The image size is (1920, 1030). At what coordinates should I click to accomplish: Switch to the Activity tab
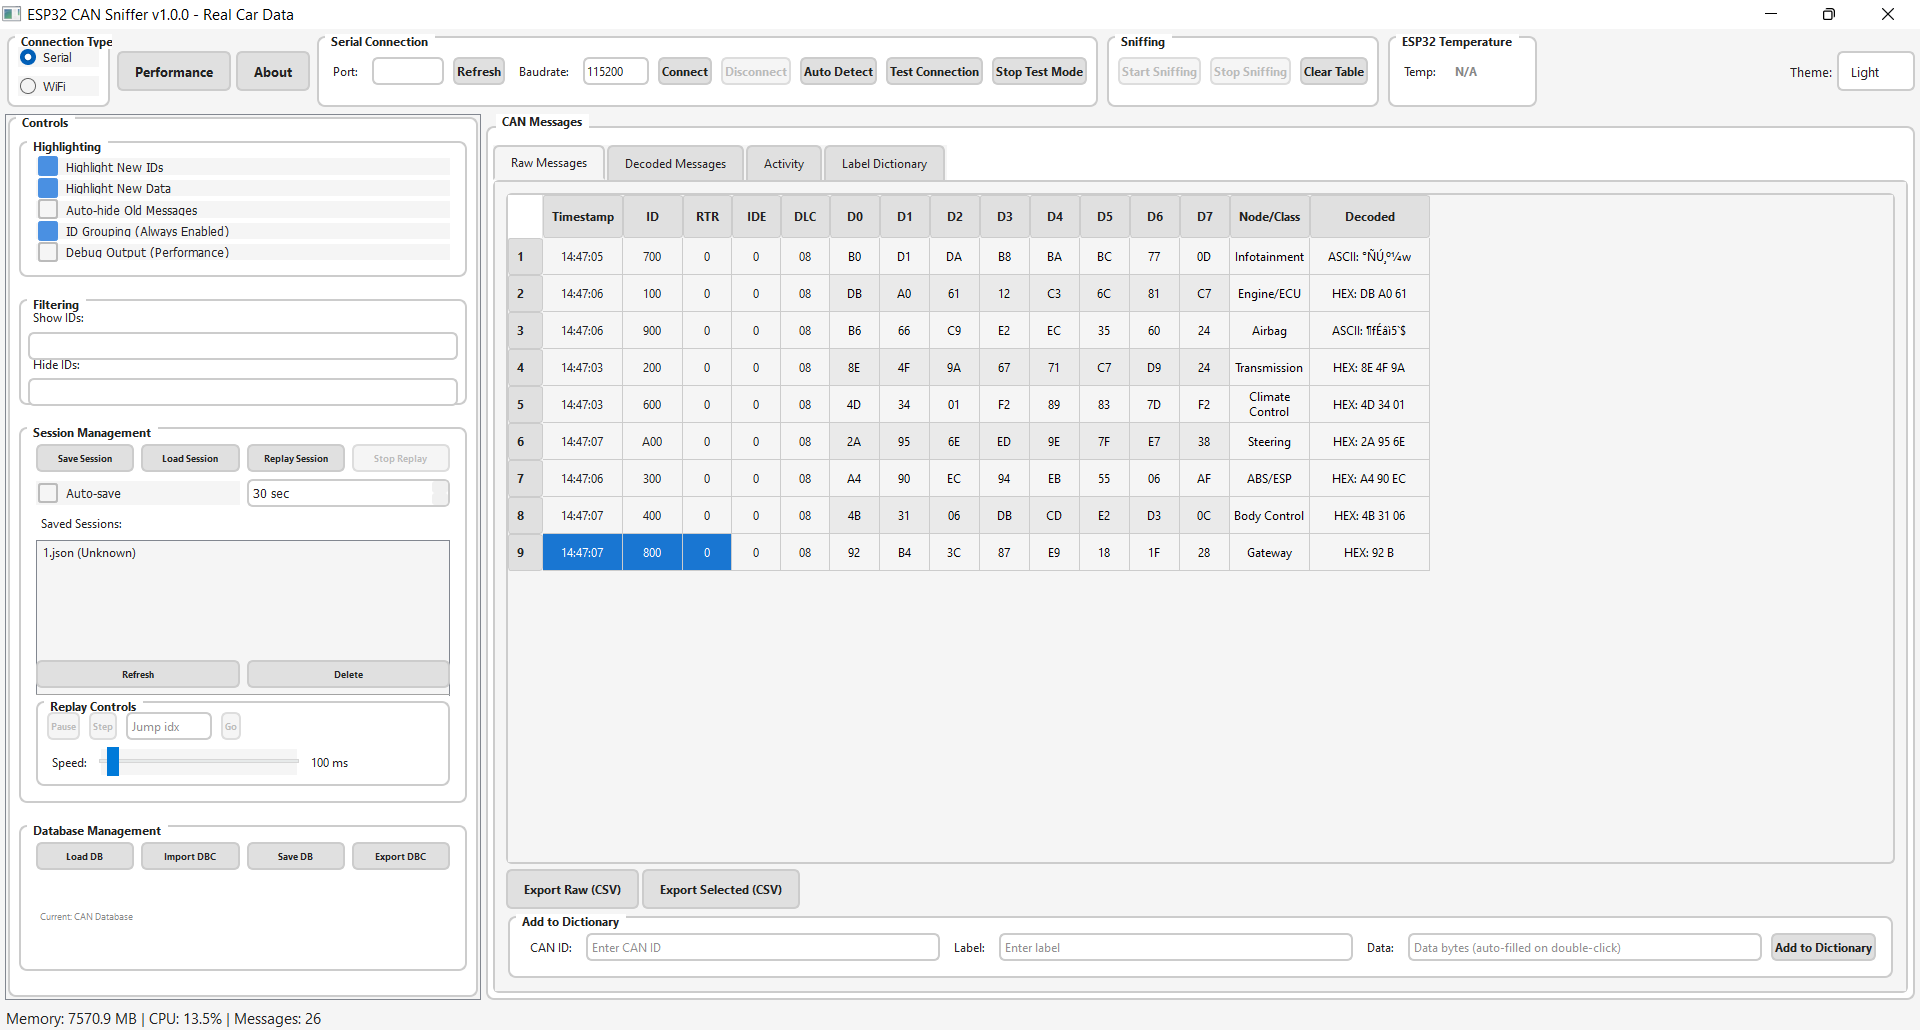click(783, 162)
